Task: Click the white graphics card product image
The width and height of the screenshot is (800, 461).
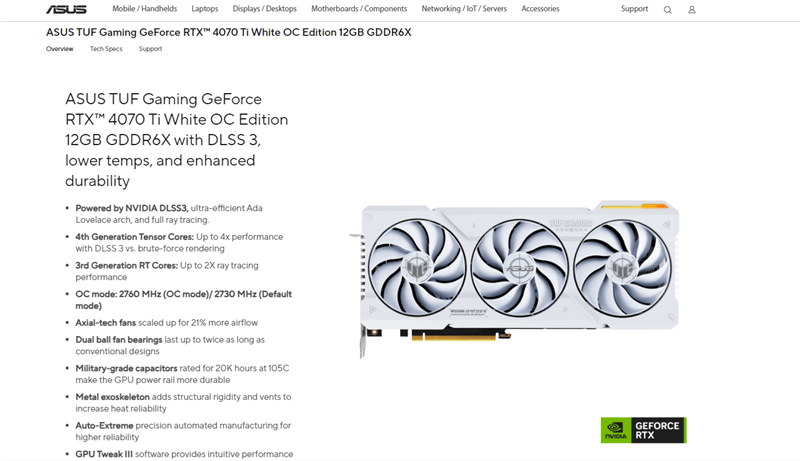Action: (515, 278)
